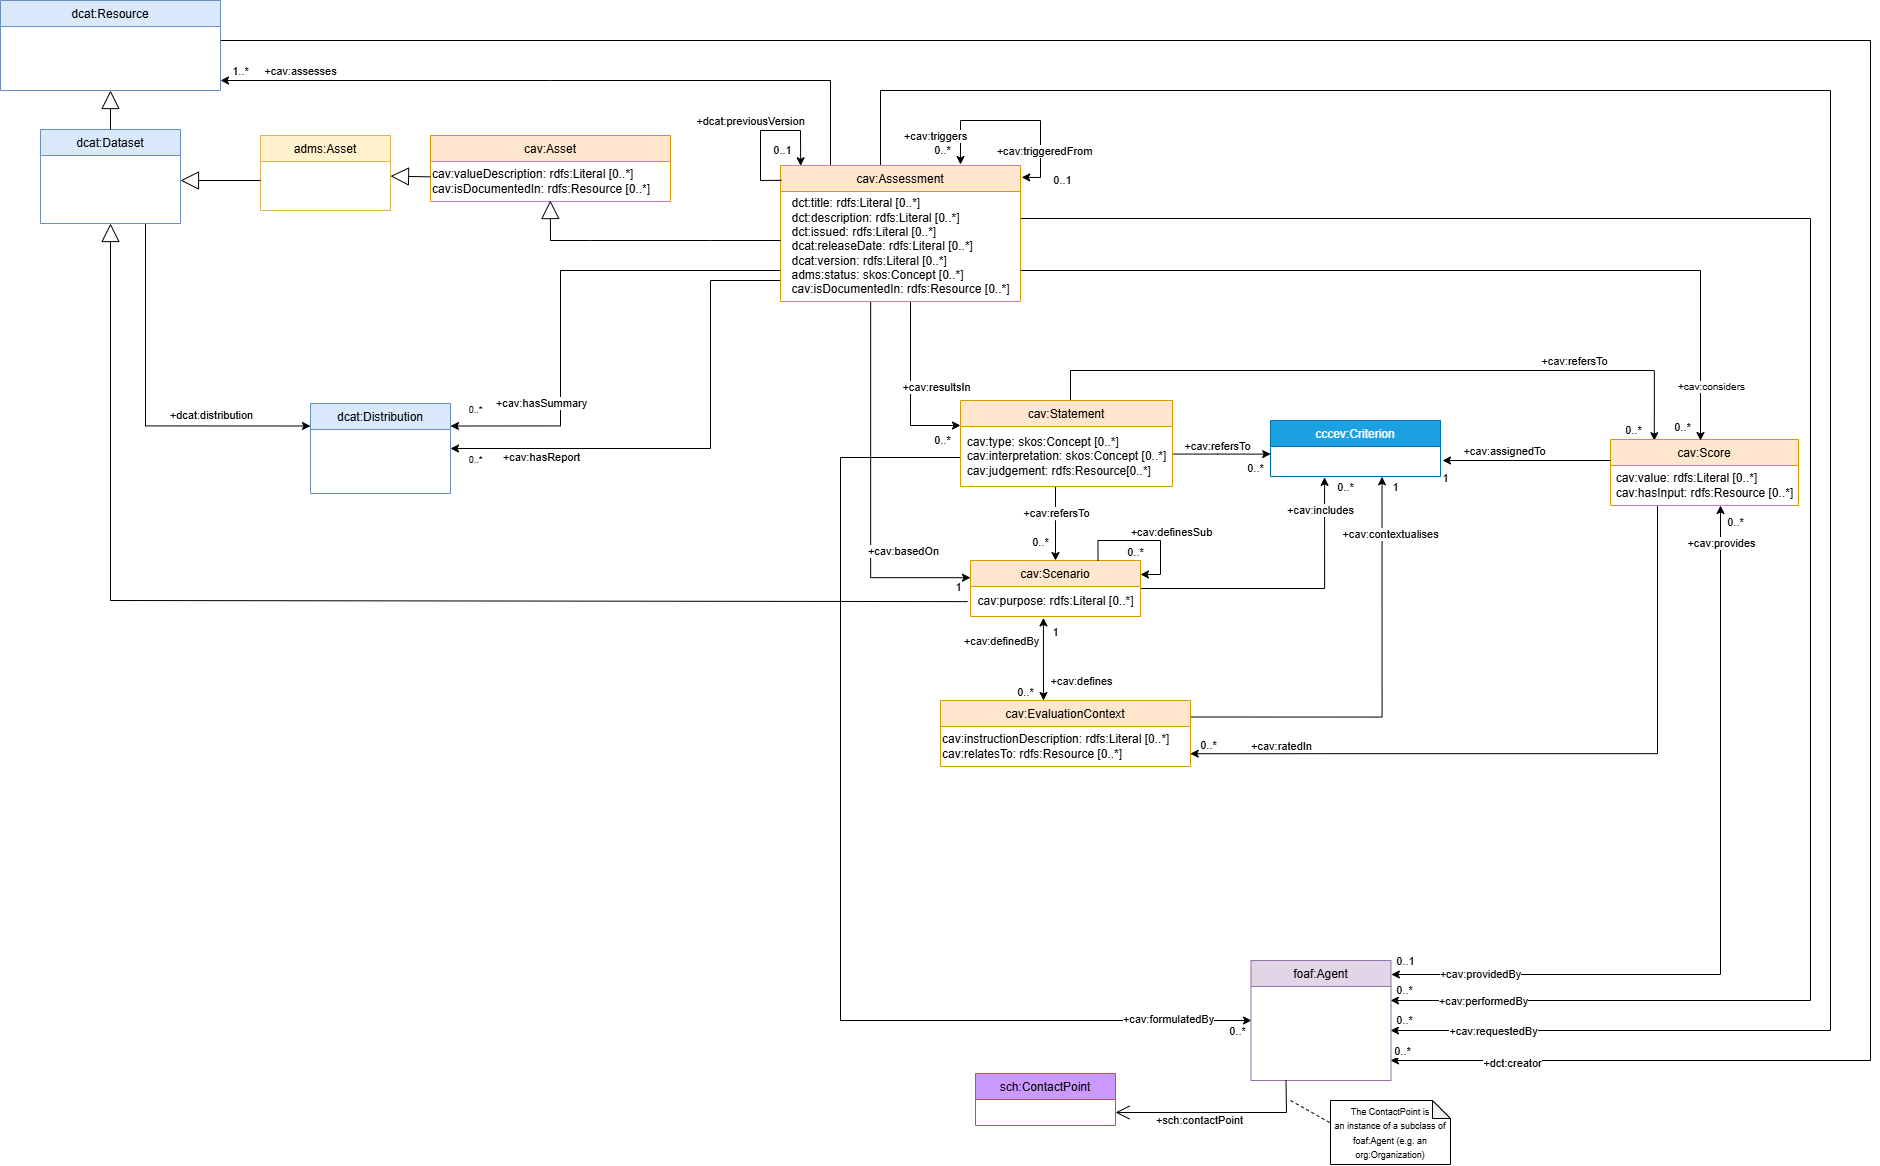Click the cccev:Criterion blue class header

pyautogui.click(x=1355, y=434)
